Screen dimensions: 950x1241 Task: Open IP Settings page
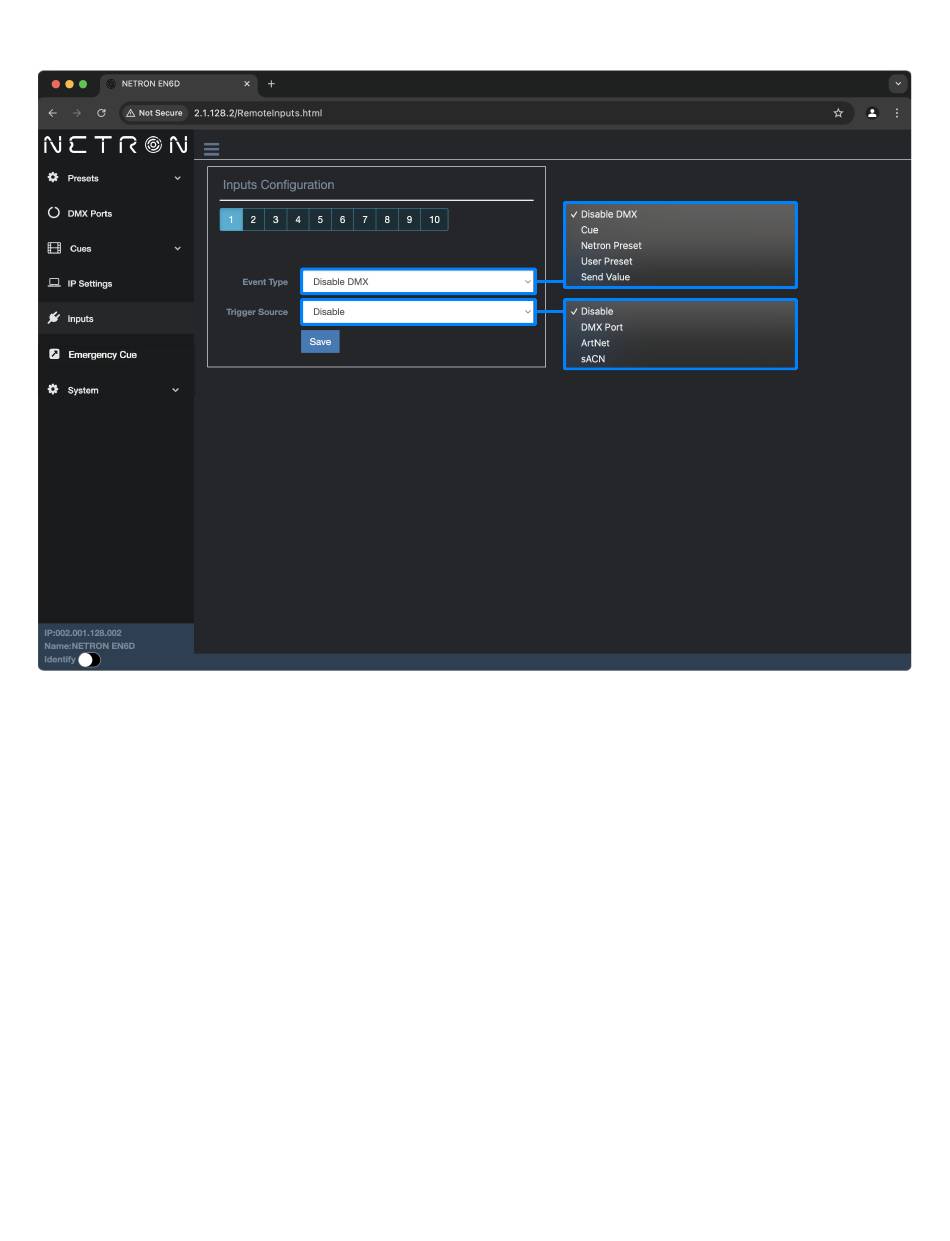pos(90,284)
